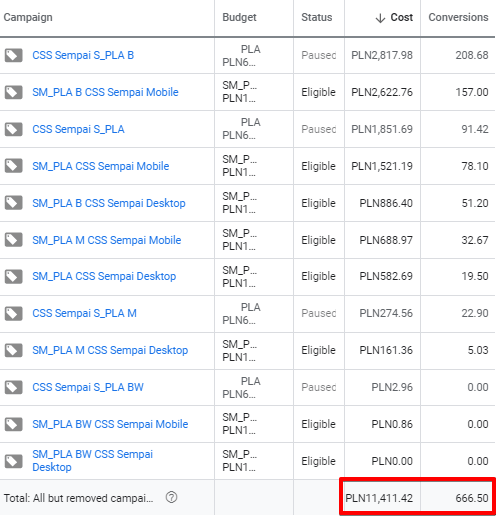The width and height of the screenshot is (501, 519).
Task: Click tag icon beside SM_PLA BW CSS Sempai Mobile
Action: pyautogui.click(x=14, y=424)
